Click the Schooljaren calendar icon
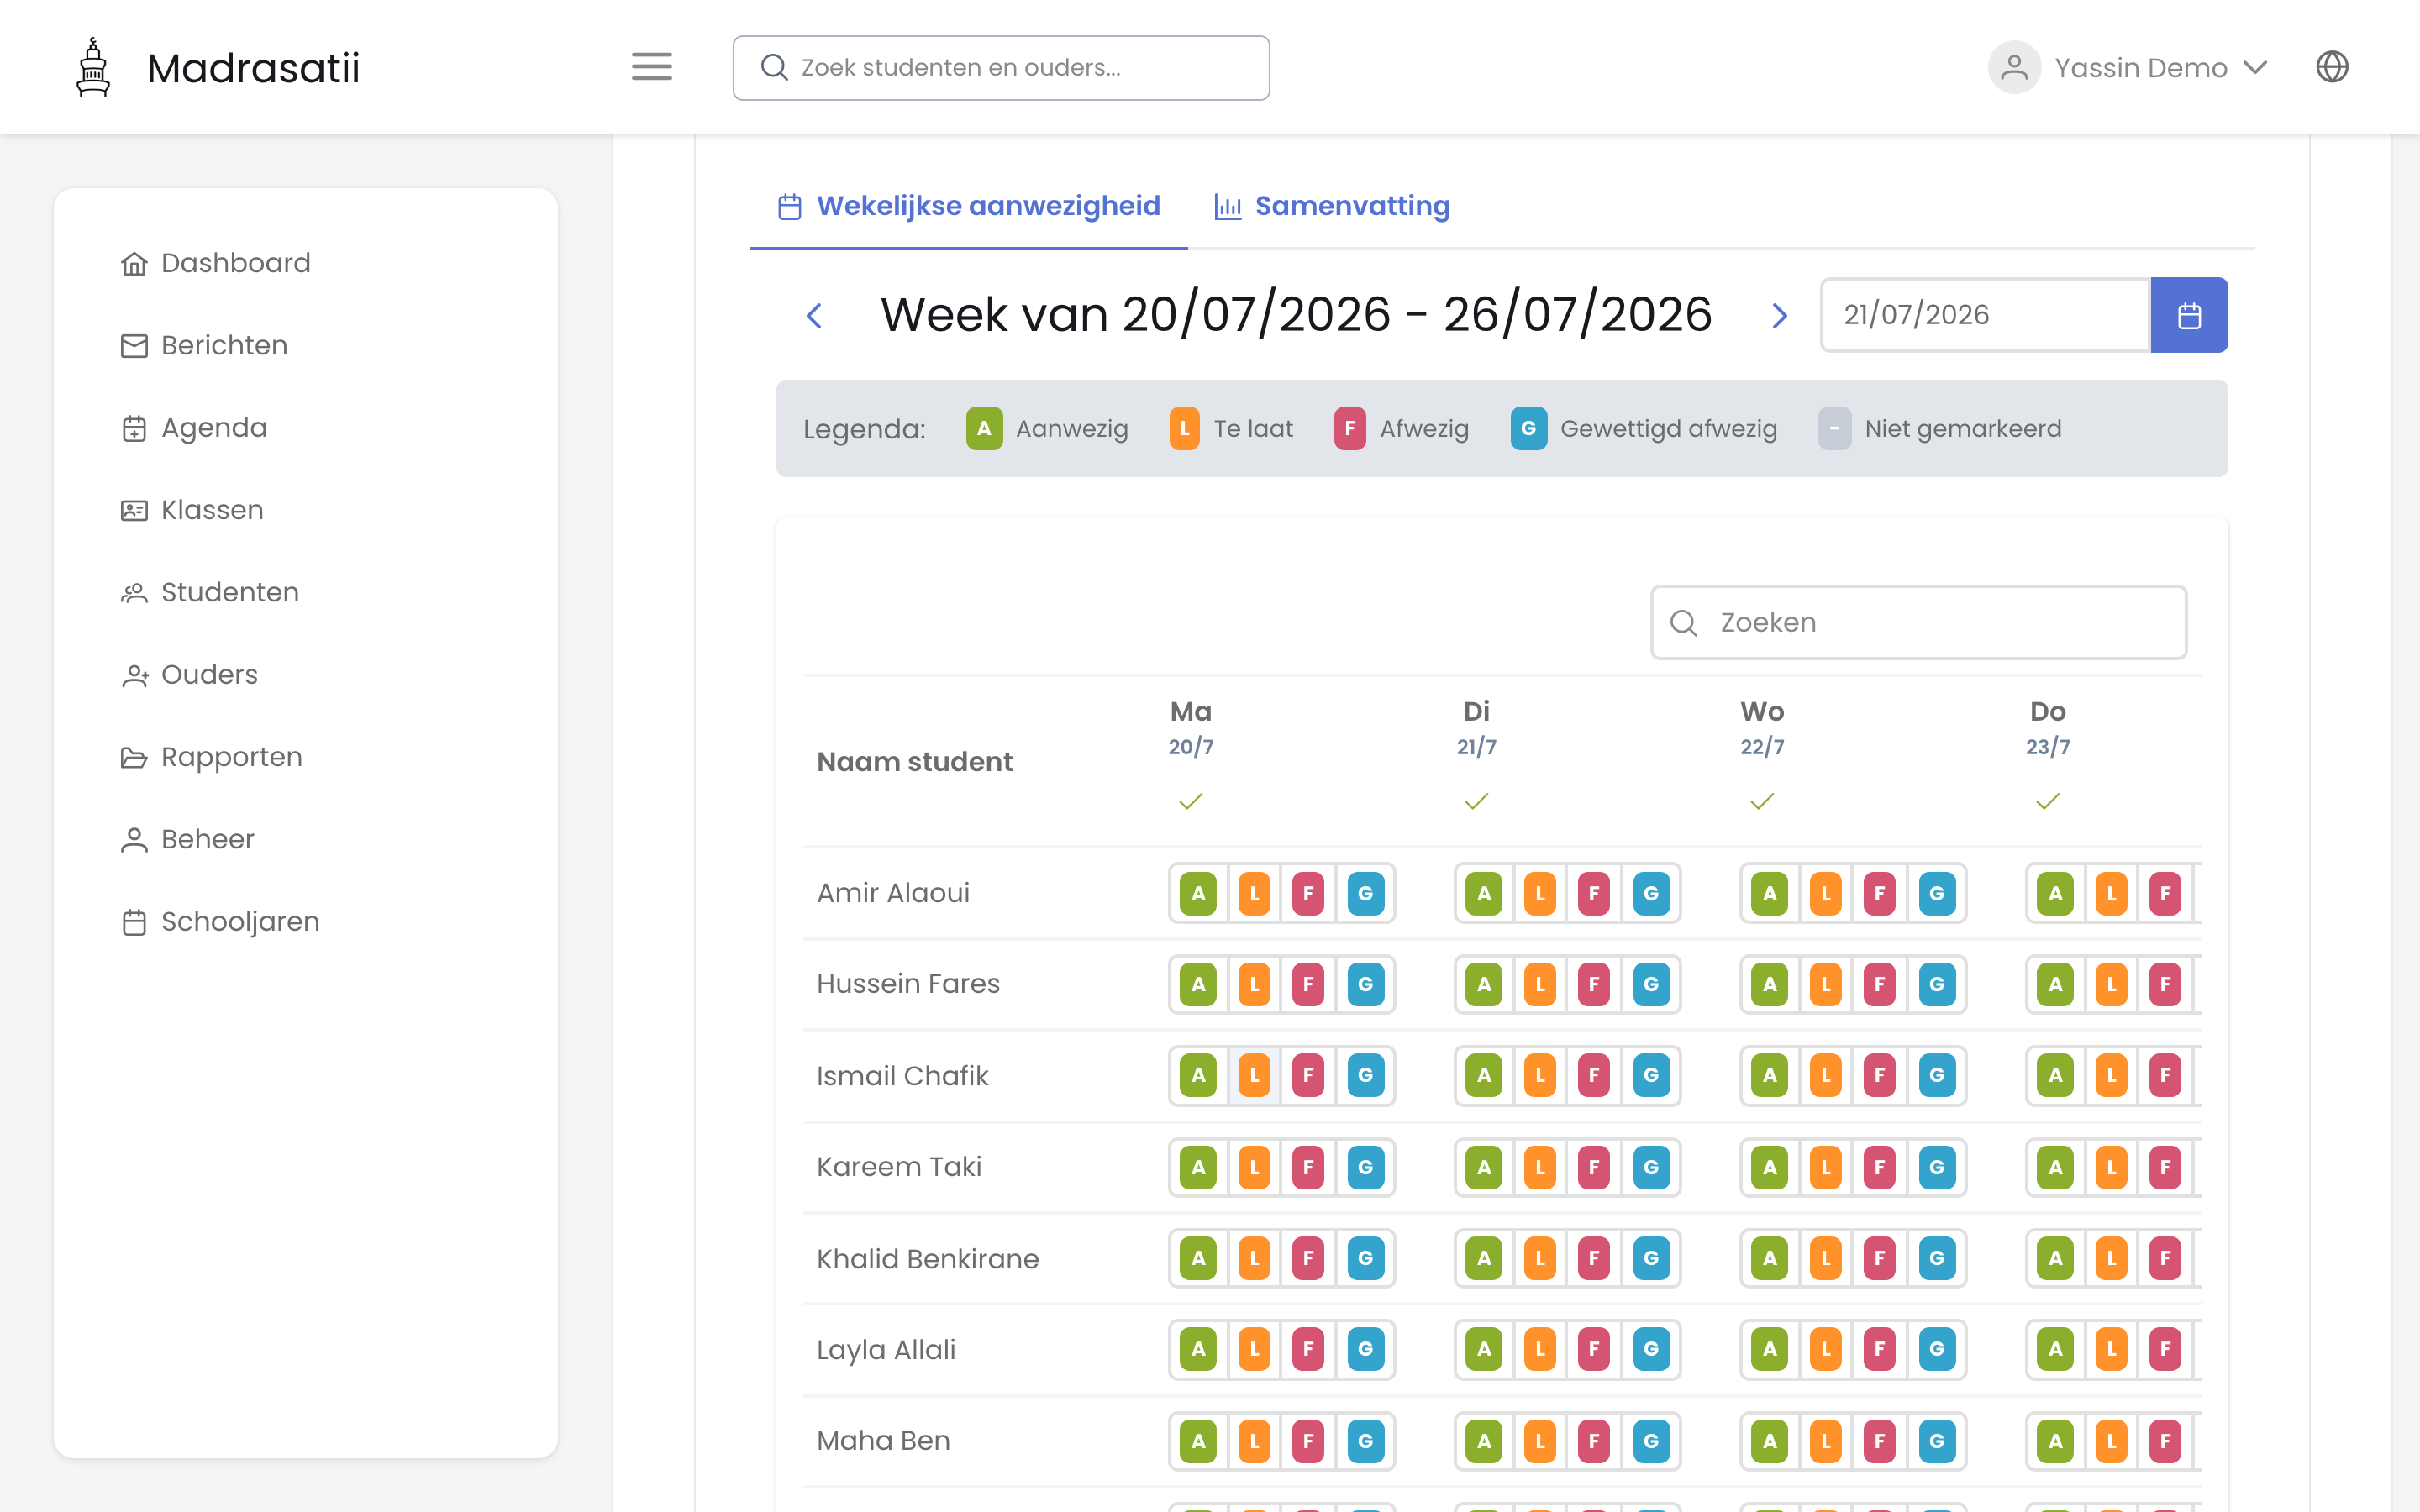 [x=134, y=922]
